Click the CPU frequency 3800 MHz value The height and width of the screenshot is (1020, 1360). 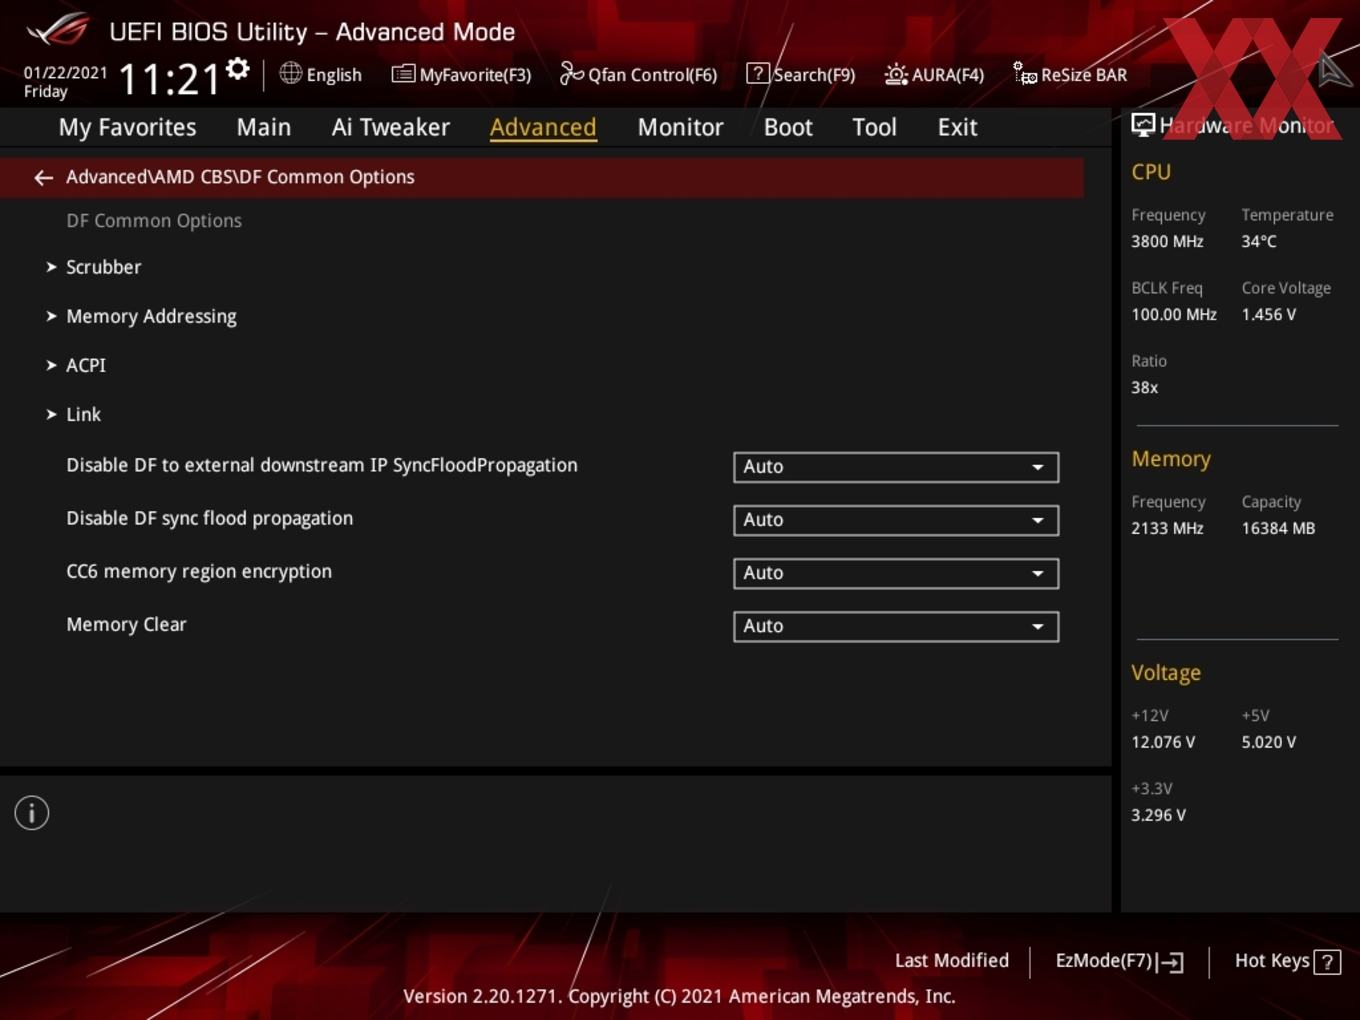(1167, 241)
